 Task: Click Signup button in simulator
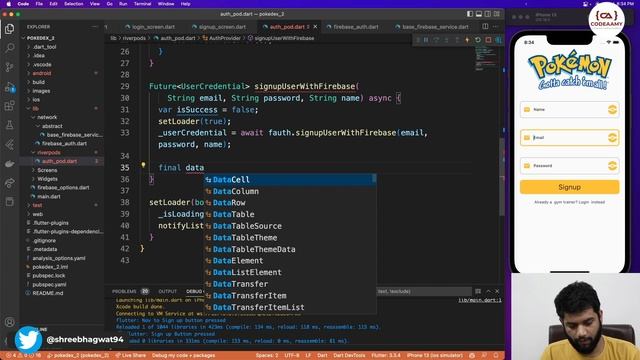pyautogui.click(x=569, y=187)
